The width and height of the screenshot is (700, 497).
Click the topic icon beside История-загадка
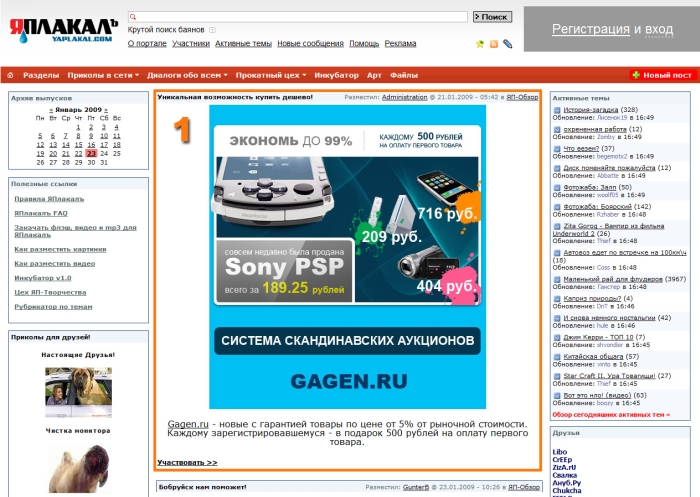(x=556, y=110)
